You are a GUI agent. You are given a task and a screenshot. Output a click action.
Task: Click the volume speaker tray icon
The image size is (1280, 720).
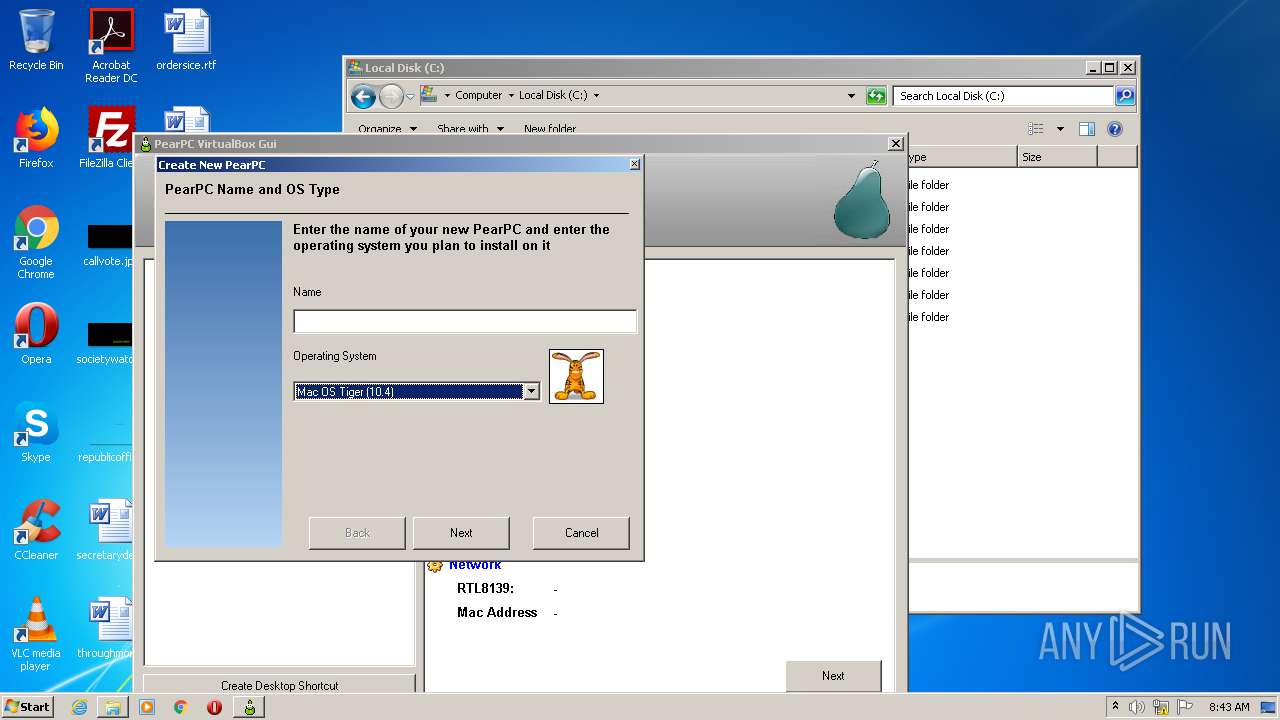[1137, 707]
